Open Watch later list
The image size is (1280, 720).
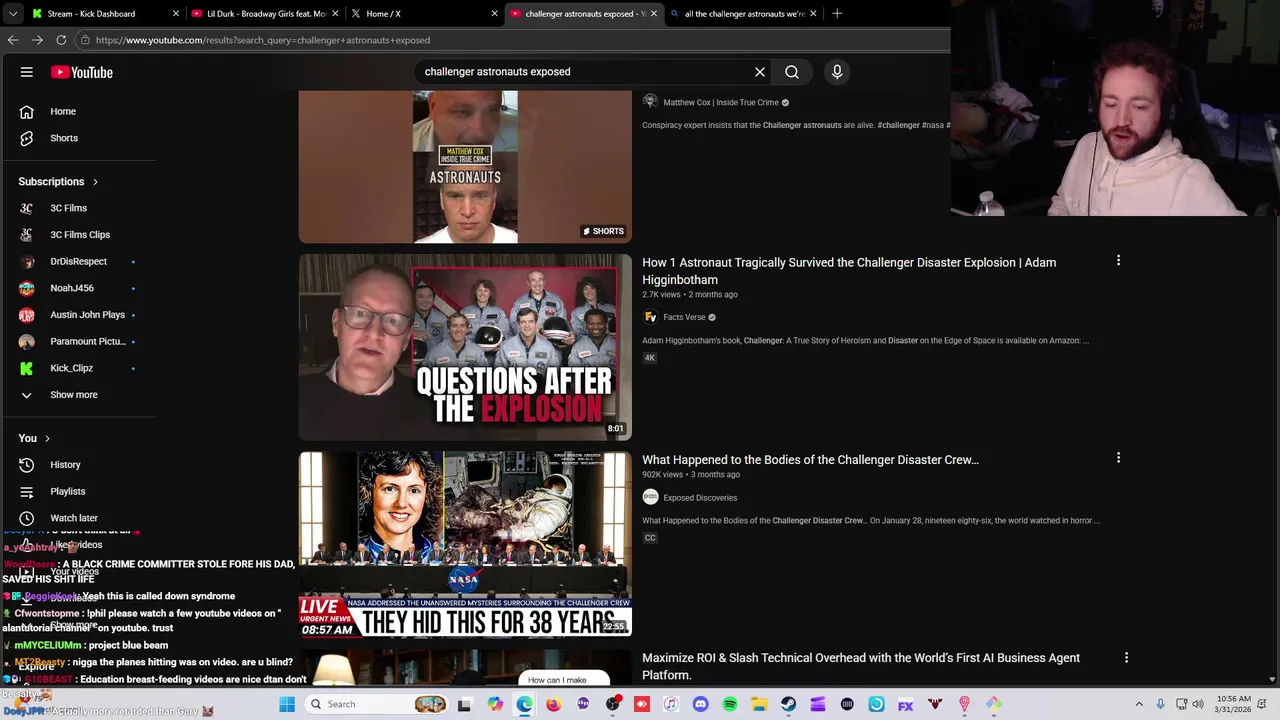[x=75, y=518]
